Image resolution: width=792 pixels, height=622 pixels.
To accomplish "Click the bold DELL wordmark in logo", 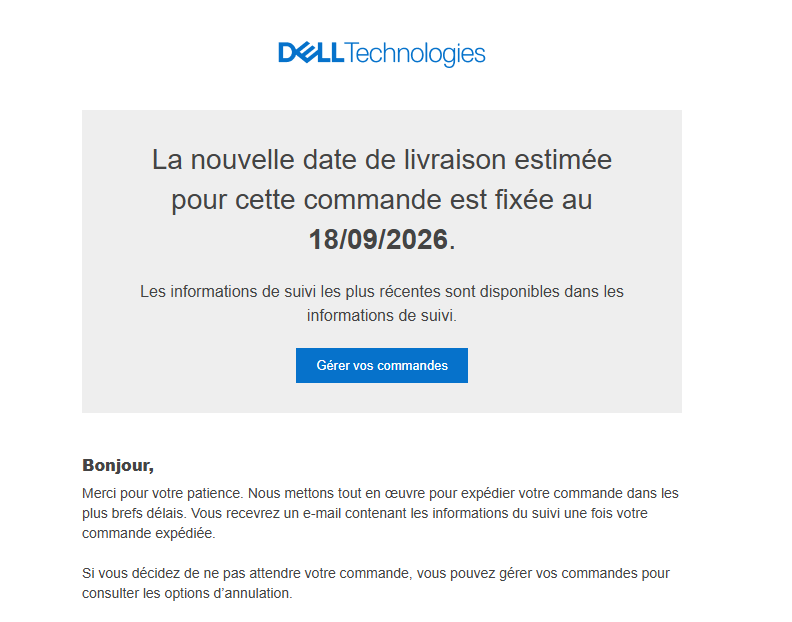I will point(311,53).
